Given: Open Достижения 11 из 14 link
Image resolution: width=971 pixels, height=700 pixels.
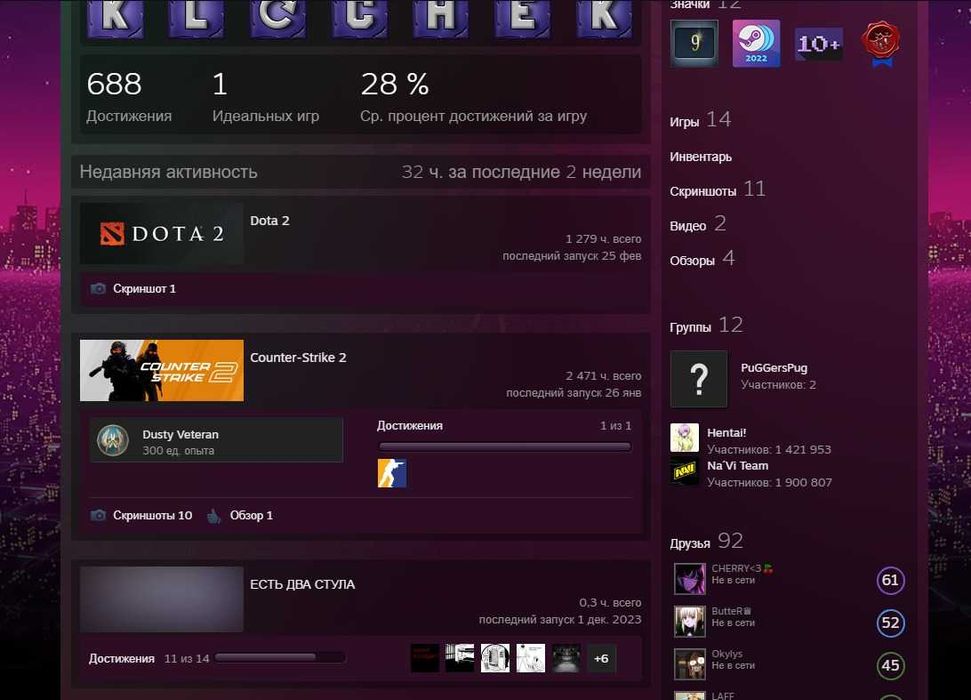Looking at the screenshot, I should click(x=149, y=658).
